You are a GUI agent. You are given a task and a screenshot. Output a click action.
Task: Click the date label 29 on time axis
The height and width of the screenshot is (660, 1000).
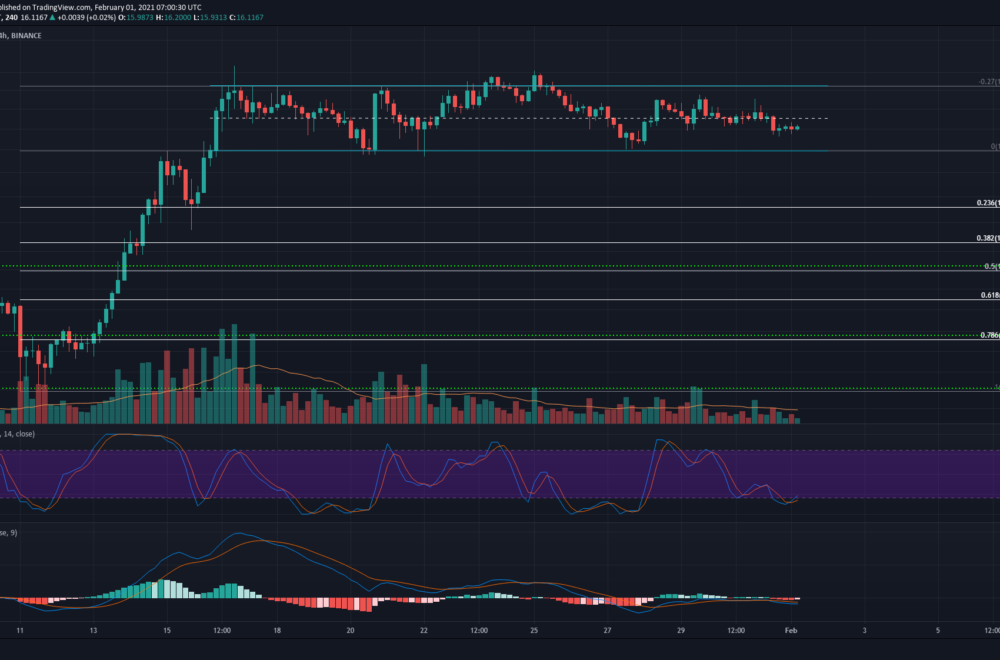click(680, 630)
